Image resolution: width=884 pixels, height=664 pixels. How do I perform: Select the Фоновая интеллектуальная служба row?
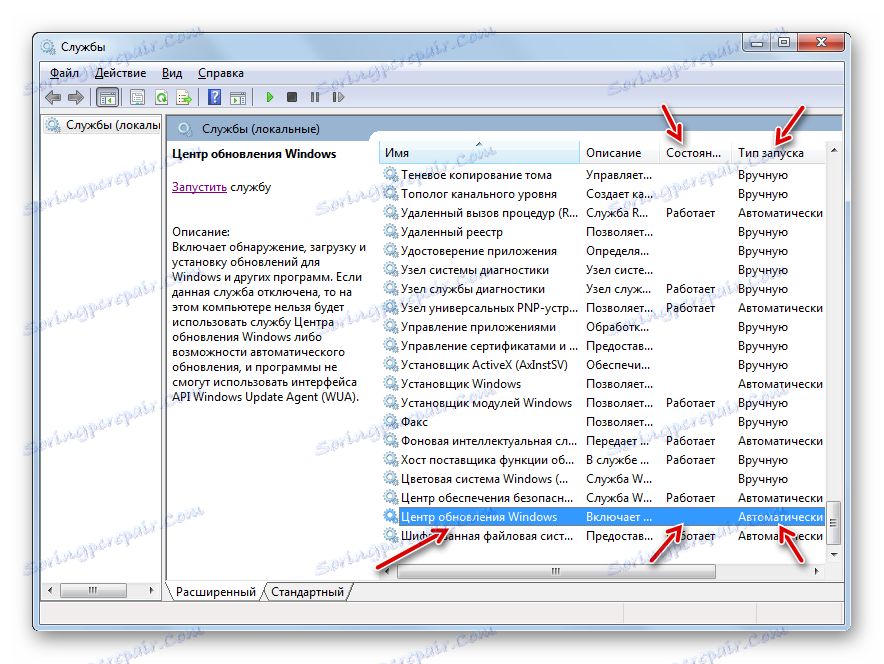pos(602,440)
